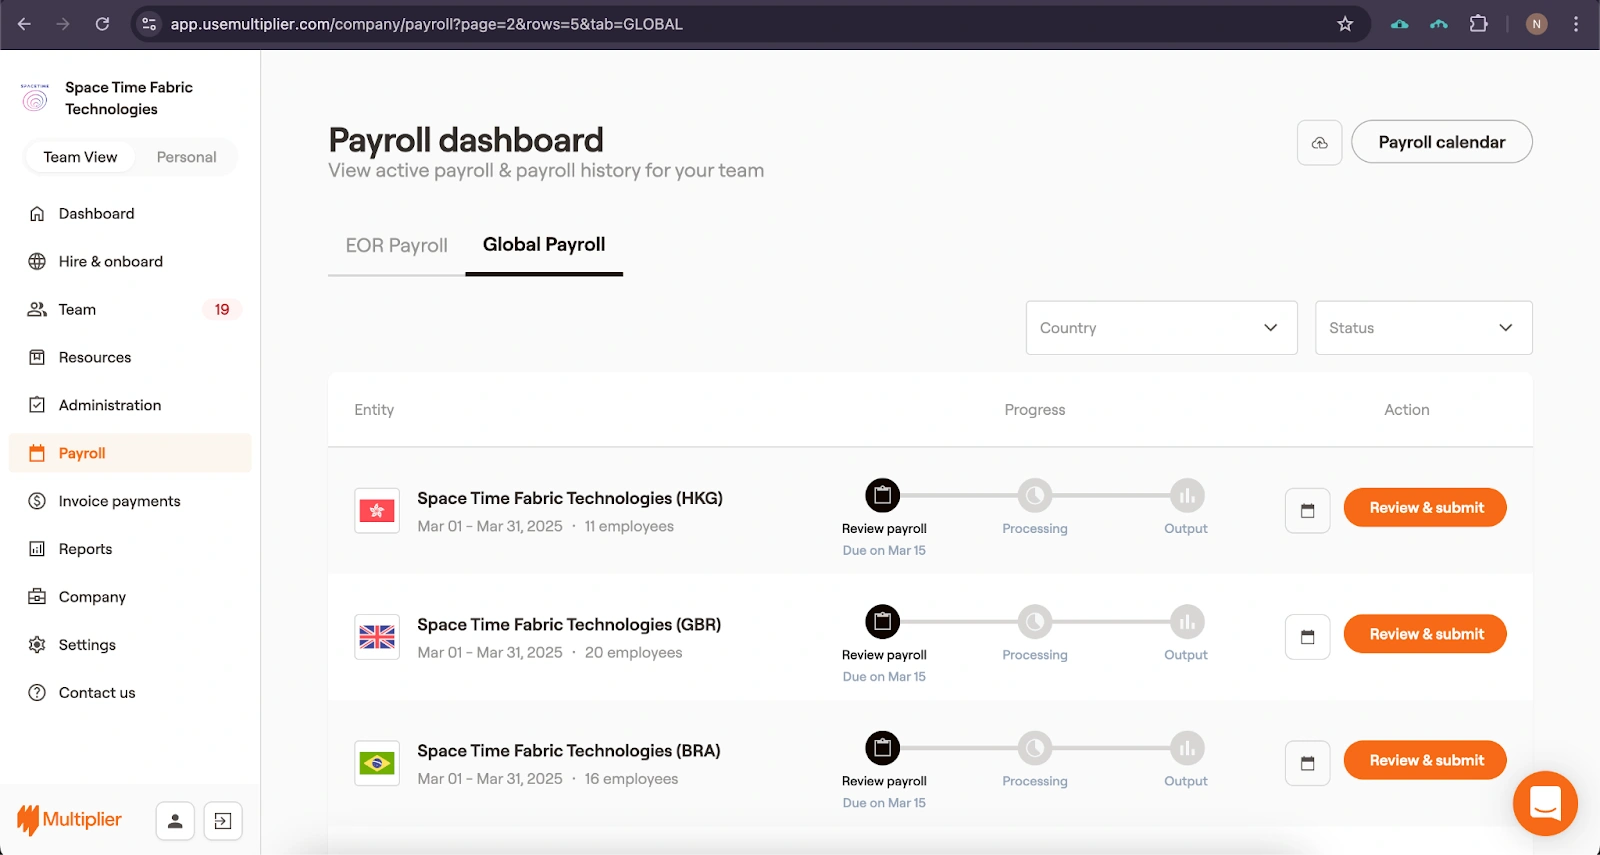Select the Global Payroll tab
Viewport: 1600px width, 855px height.
544,246
